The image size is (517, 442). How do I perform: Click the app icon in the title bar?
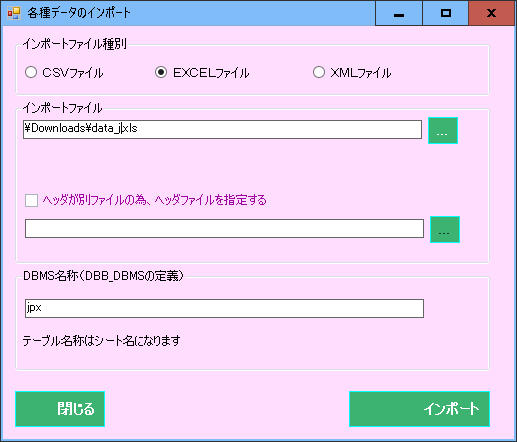click(x=14, y=13)
